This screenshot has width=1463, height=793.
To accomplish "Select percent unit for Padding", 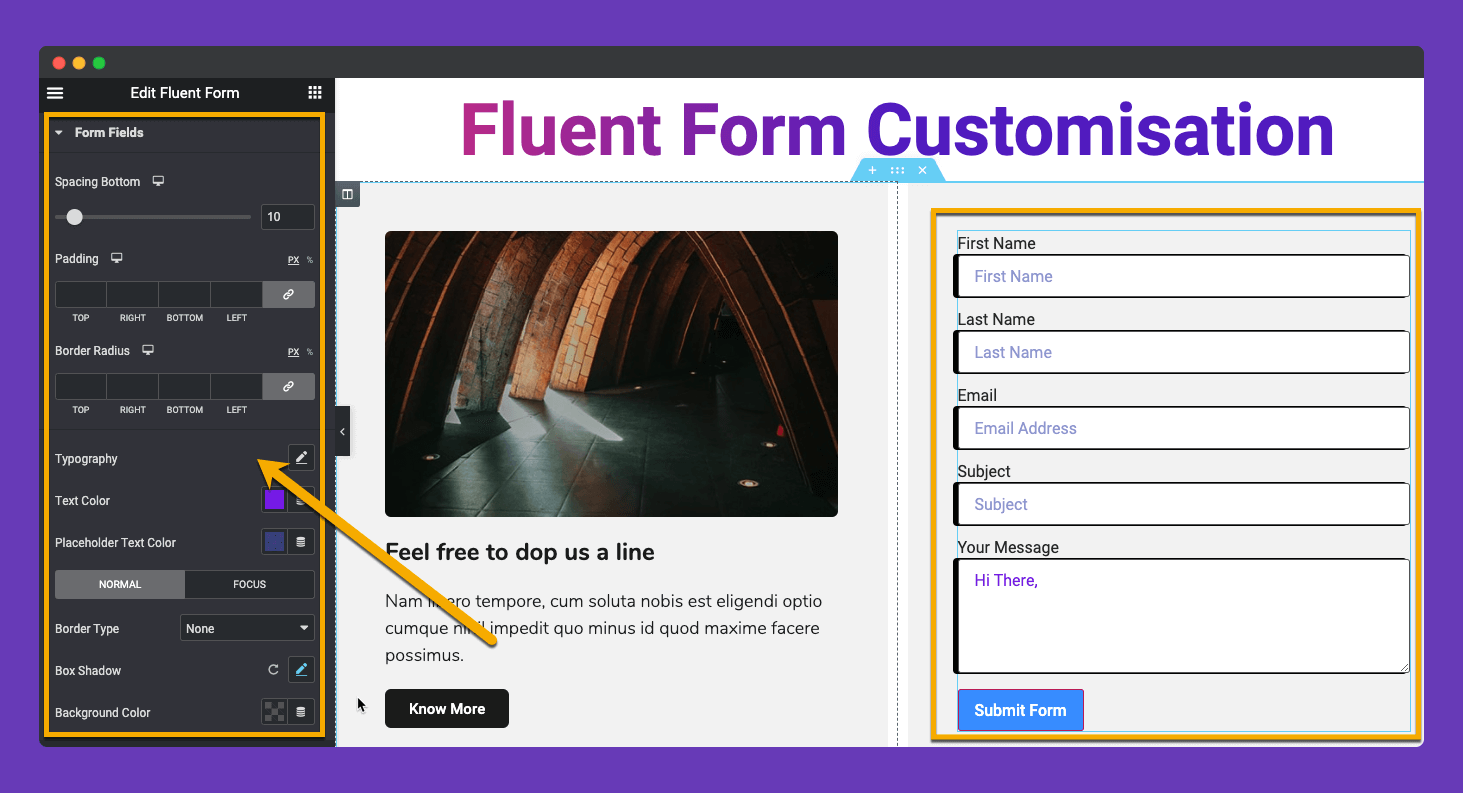I will [x=310, y=260].
